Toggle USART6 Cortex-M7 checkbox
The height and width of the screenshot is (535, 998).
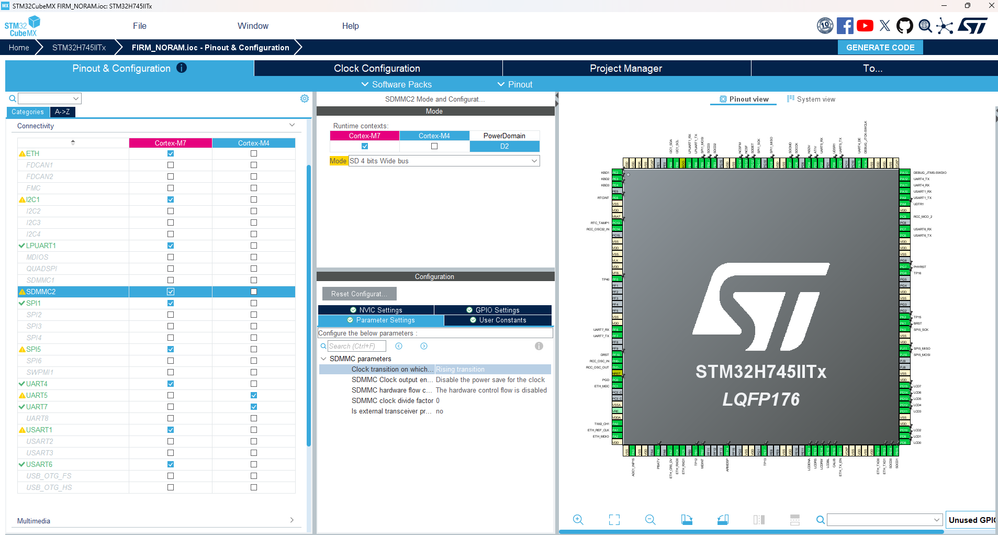pyautogui.click(x=171, y=464)
